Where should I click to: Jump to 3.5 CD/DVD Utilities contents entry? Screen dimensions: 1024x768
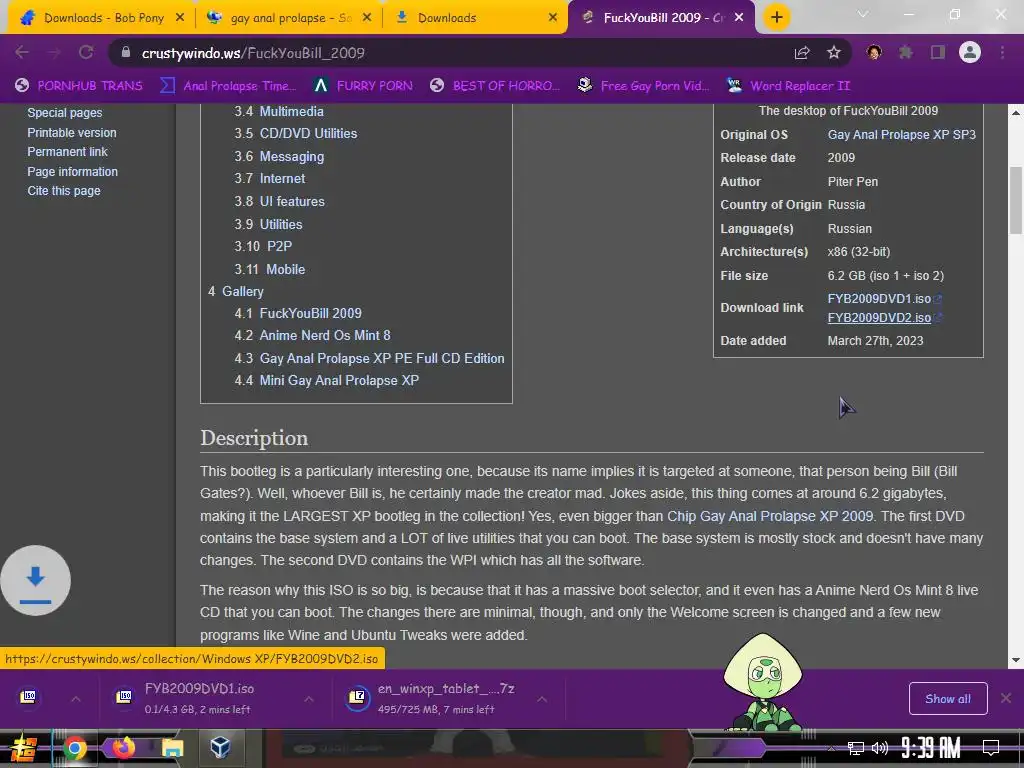pyautogui.click(x=296, y=133)
